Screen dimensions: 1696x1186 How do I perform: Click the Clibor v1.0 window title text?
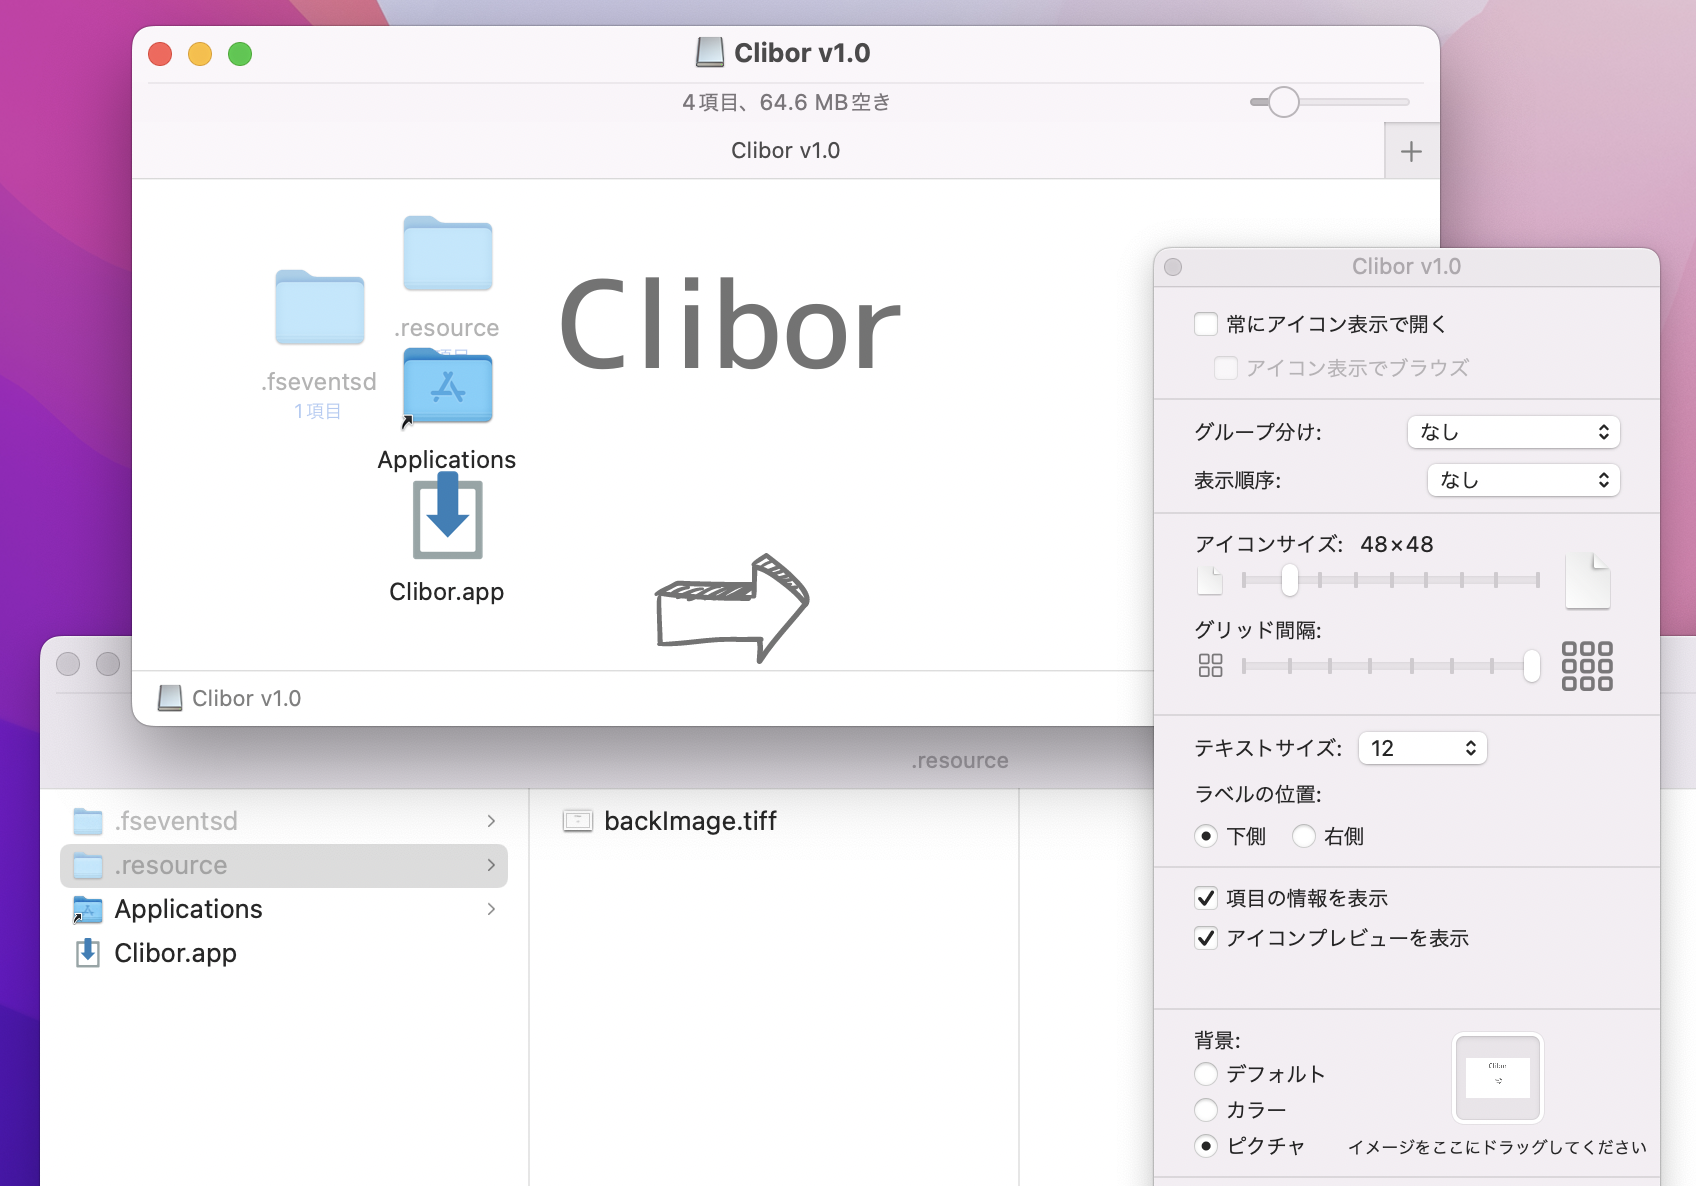(802, 53)
